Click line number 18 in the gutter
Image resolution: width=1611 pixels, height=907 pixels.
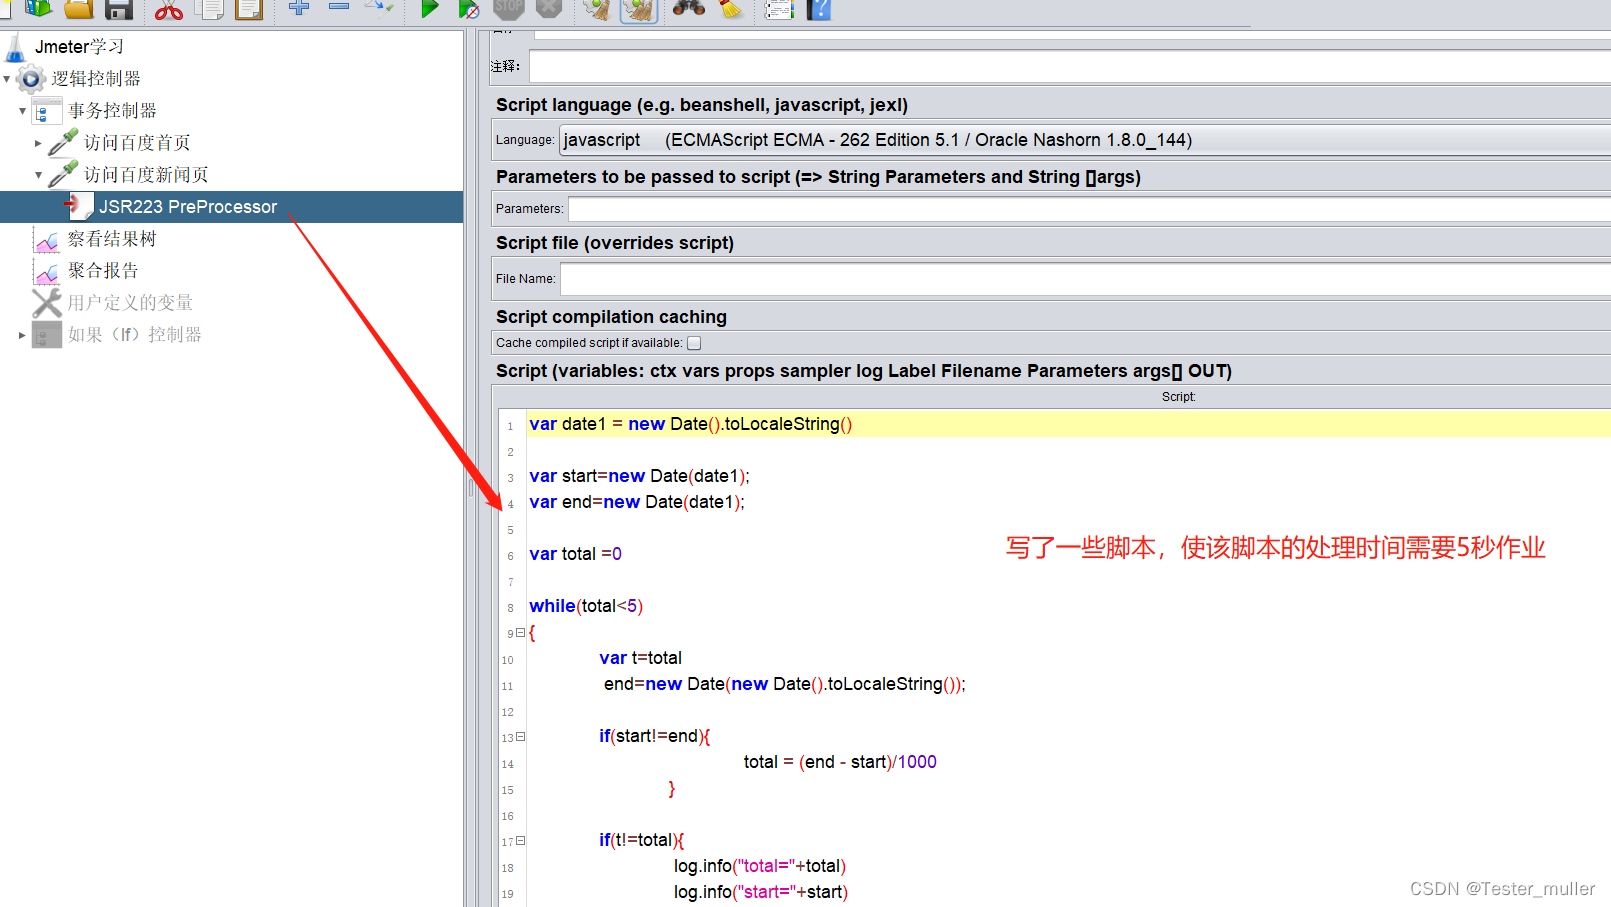[x=508, y=868]
